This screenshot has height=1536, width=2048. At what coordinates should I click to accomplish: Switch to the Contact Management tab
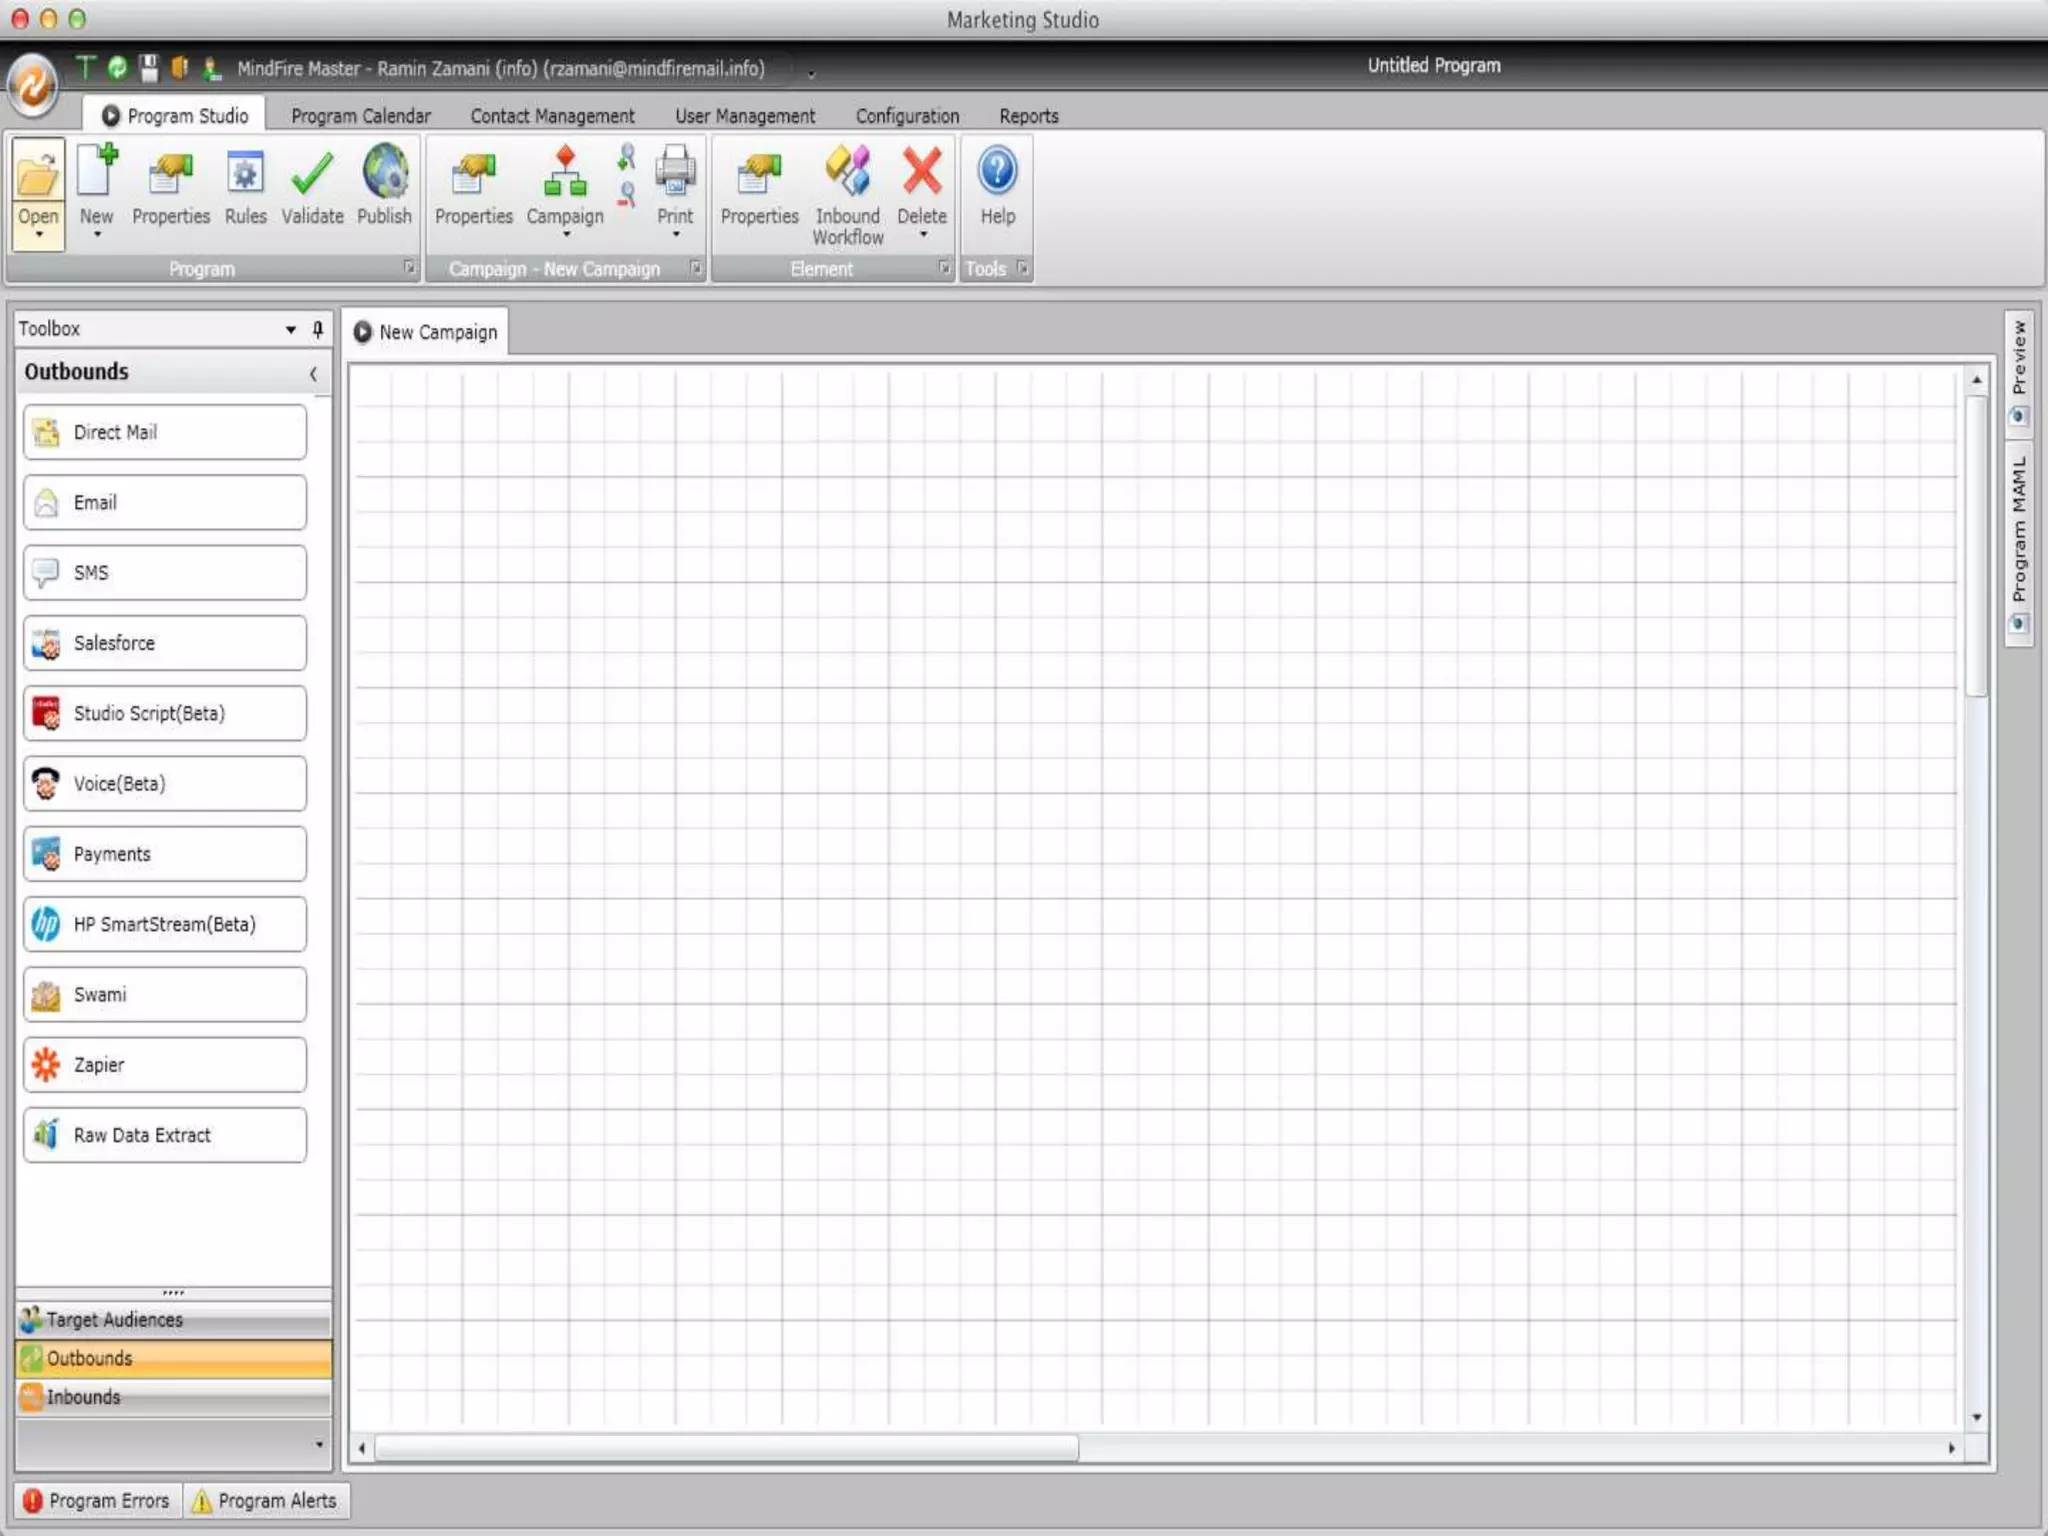552,116
